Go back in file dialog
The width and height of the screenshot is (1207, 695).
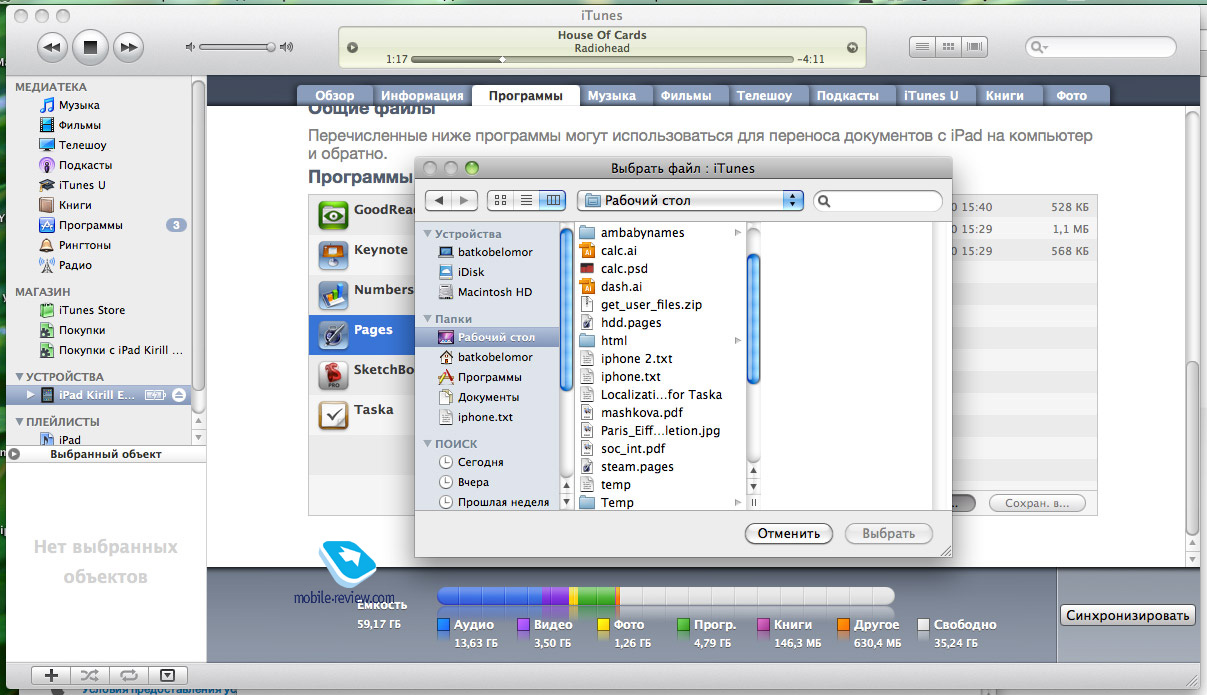click(x=438, y=200)
